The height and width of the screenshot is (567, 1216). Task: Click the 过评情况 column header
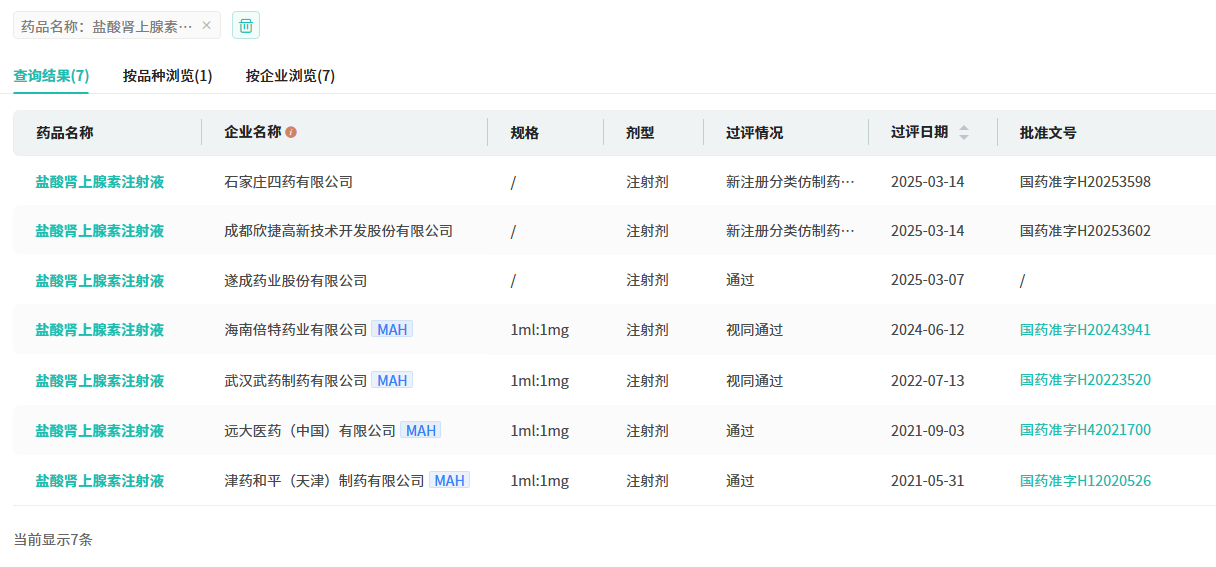[x=754, y=132]
